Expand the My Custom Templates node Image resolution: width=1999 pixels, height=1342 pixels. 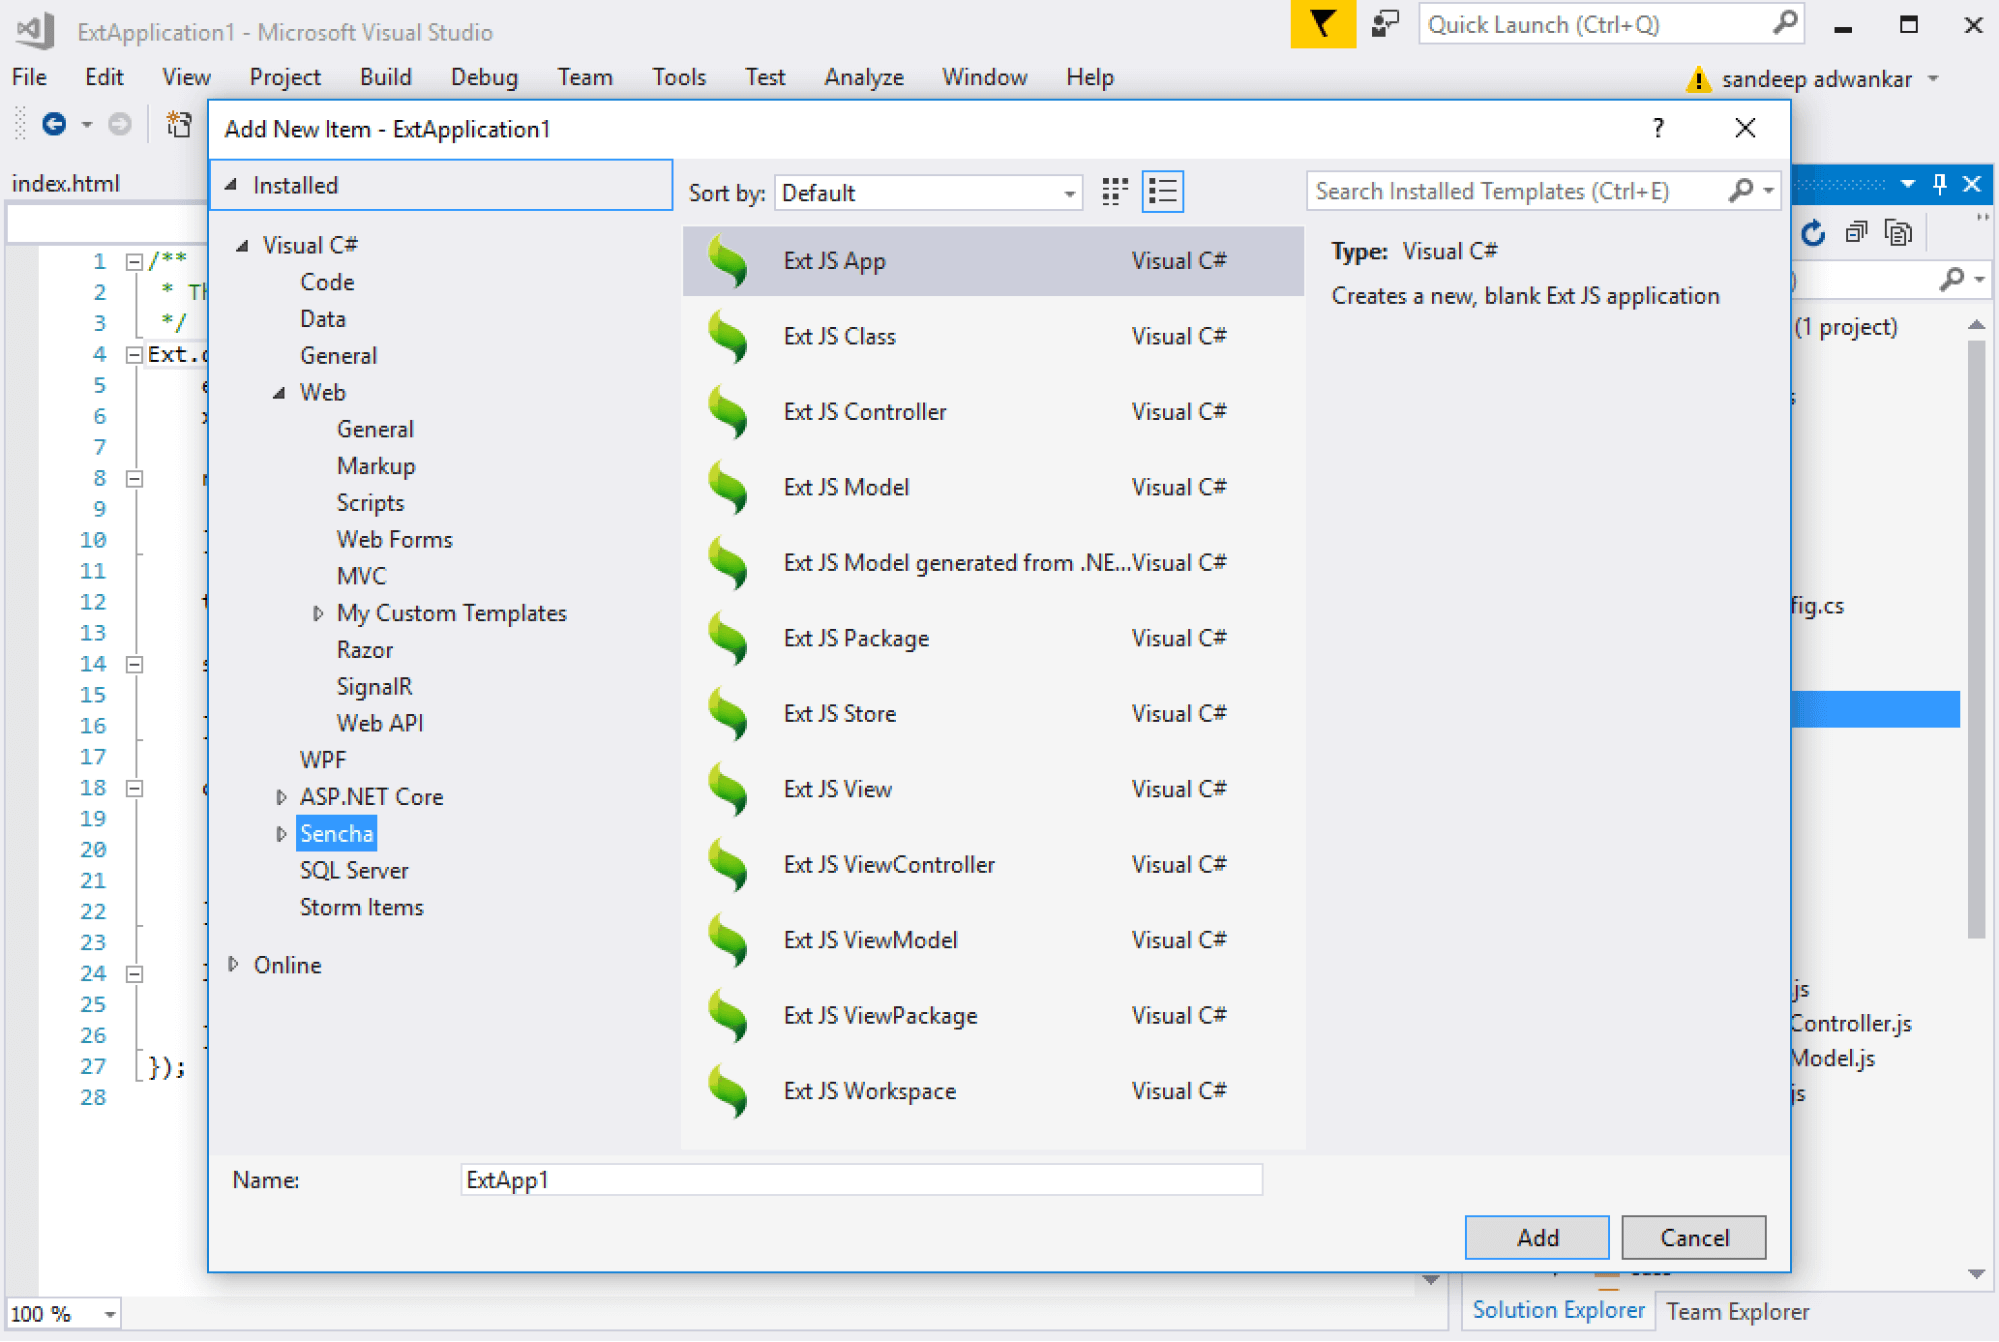click(317, 613)
